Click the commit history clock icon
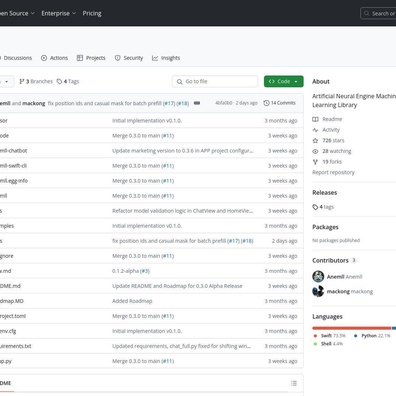The height and width of the screenshot is (396, 396). (266, 103)
